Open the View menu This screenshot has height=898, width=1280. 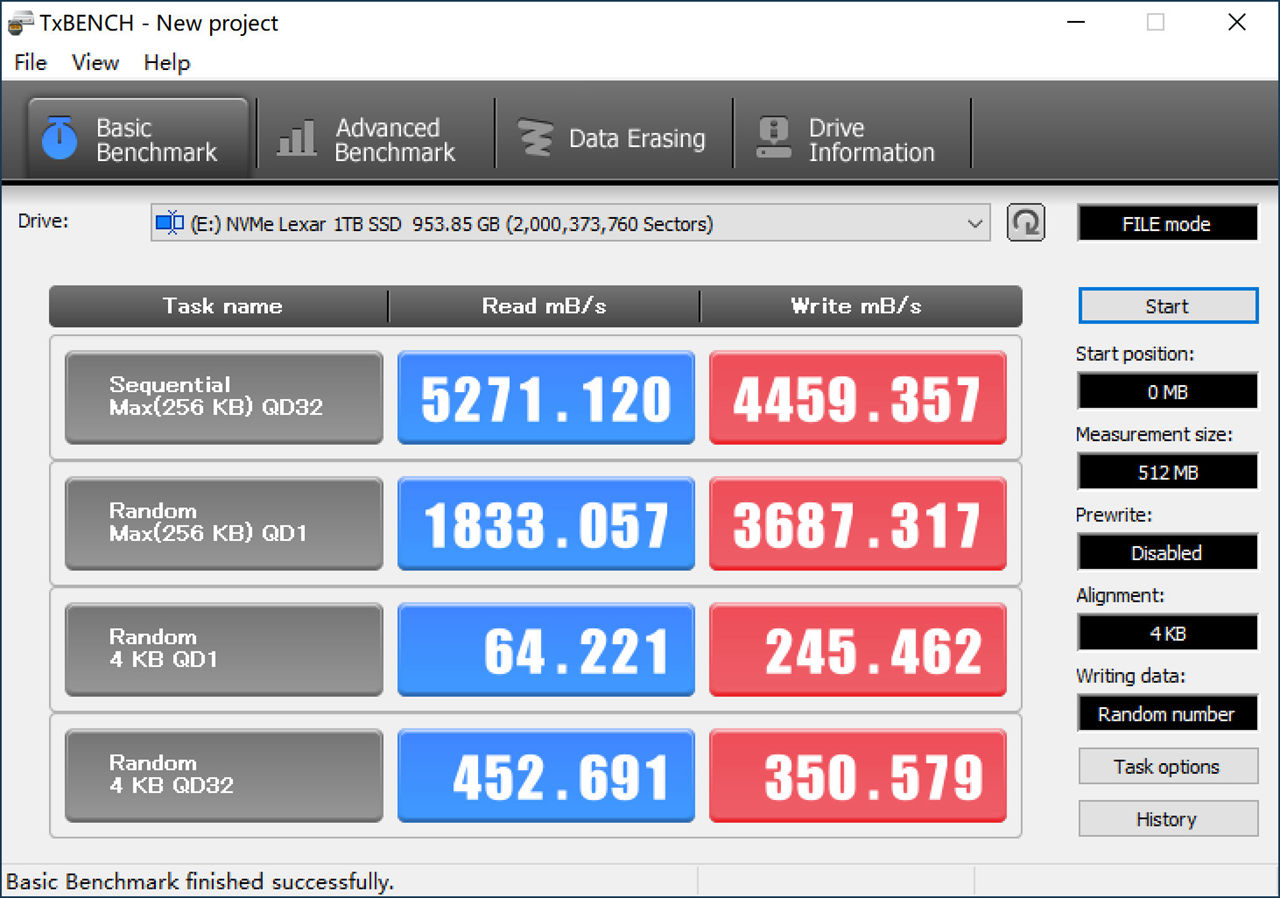click(94, 62)
